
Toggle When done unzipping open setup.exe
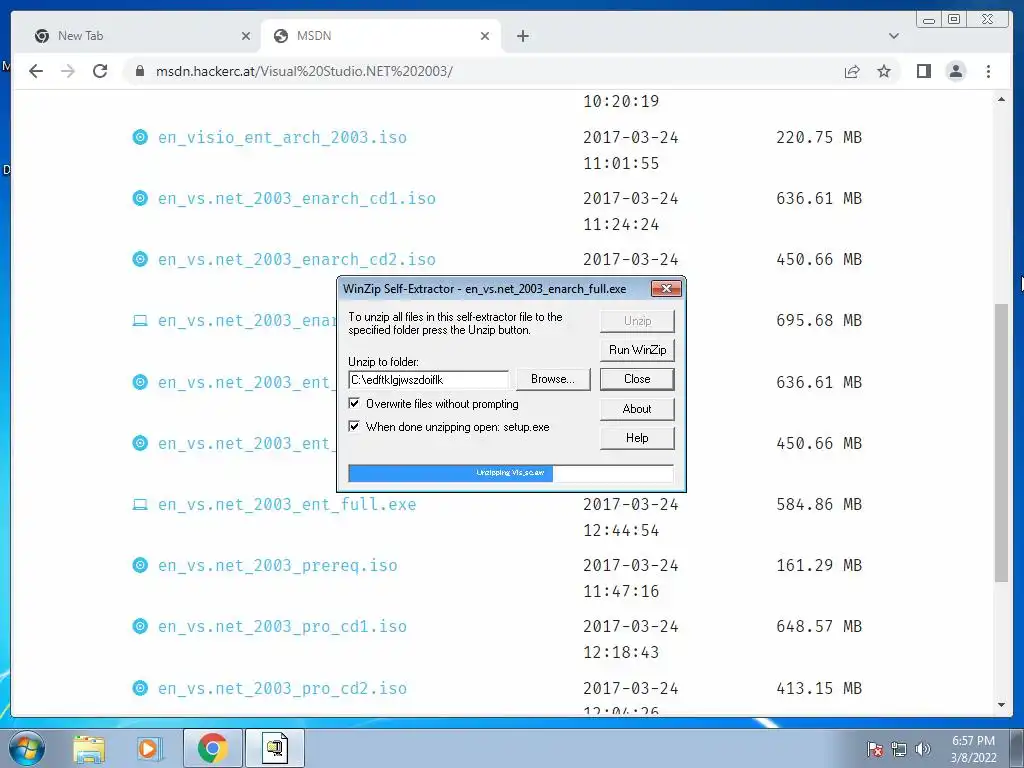tap(354, 426)
